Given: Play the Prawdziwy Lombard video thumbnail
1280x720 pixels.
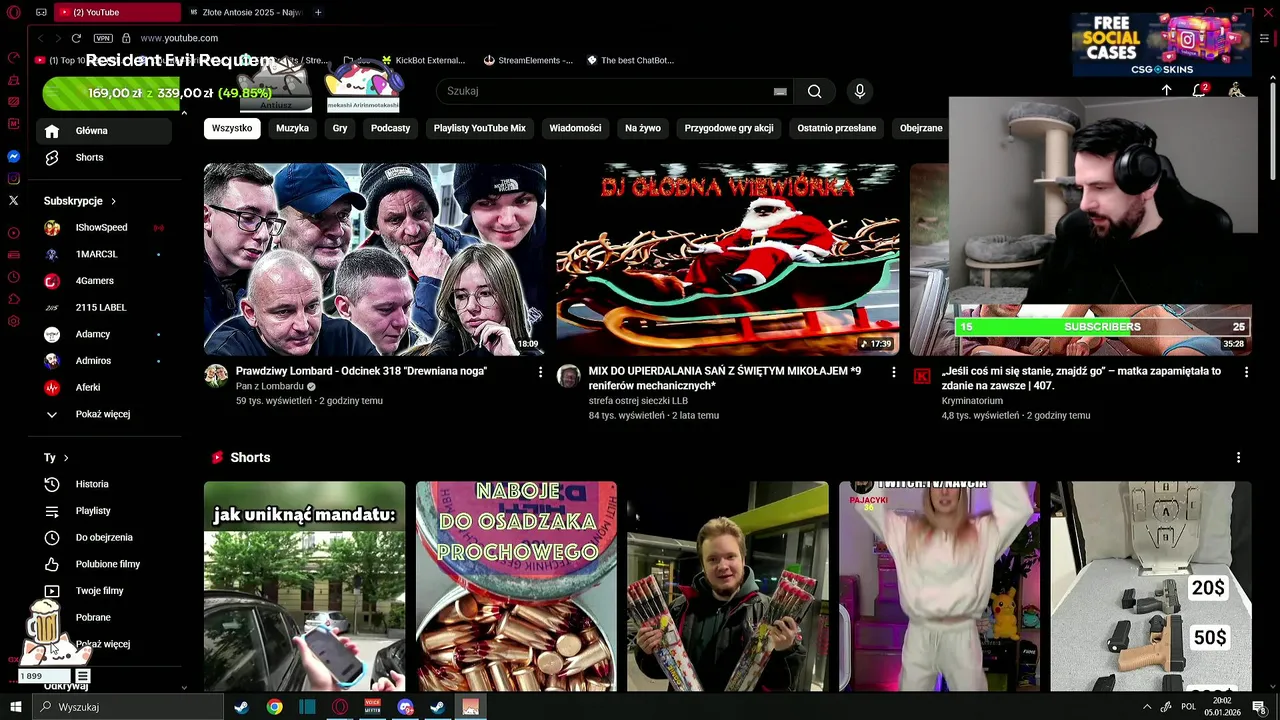Looking at the screenshot, I should [x=375, y=259].
